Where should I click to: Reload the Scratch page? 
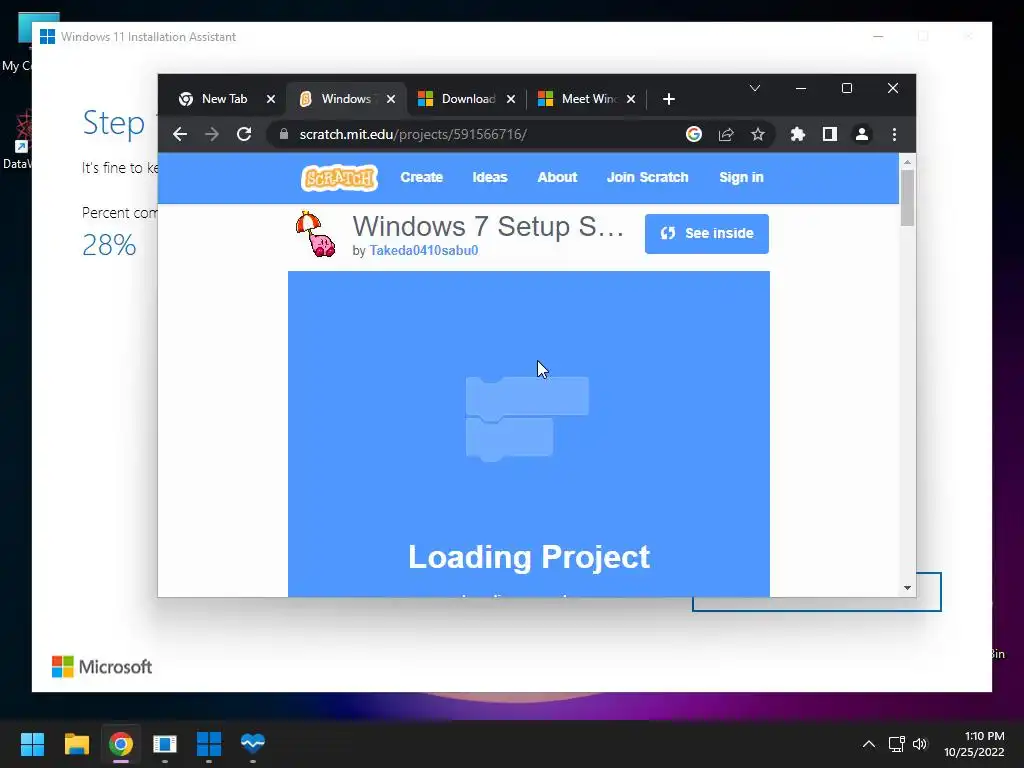point(244,135)
